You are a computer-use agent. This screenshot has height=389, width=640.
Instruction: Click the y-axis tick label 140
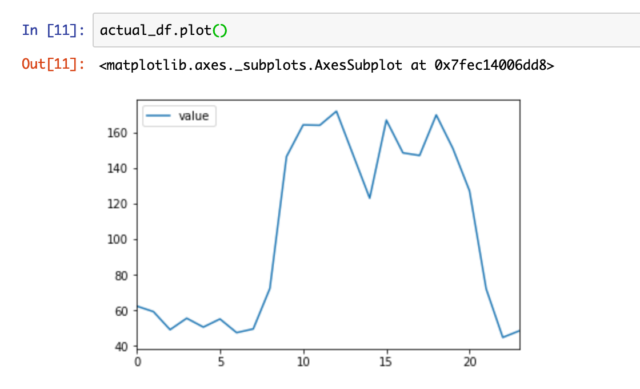point(117,168)
